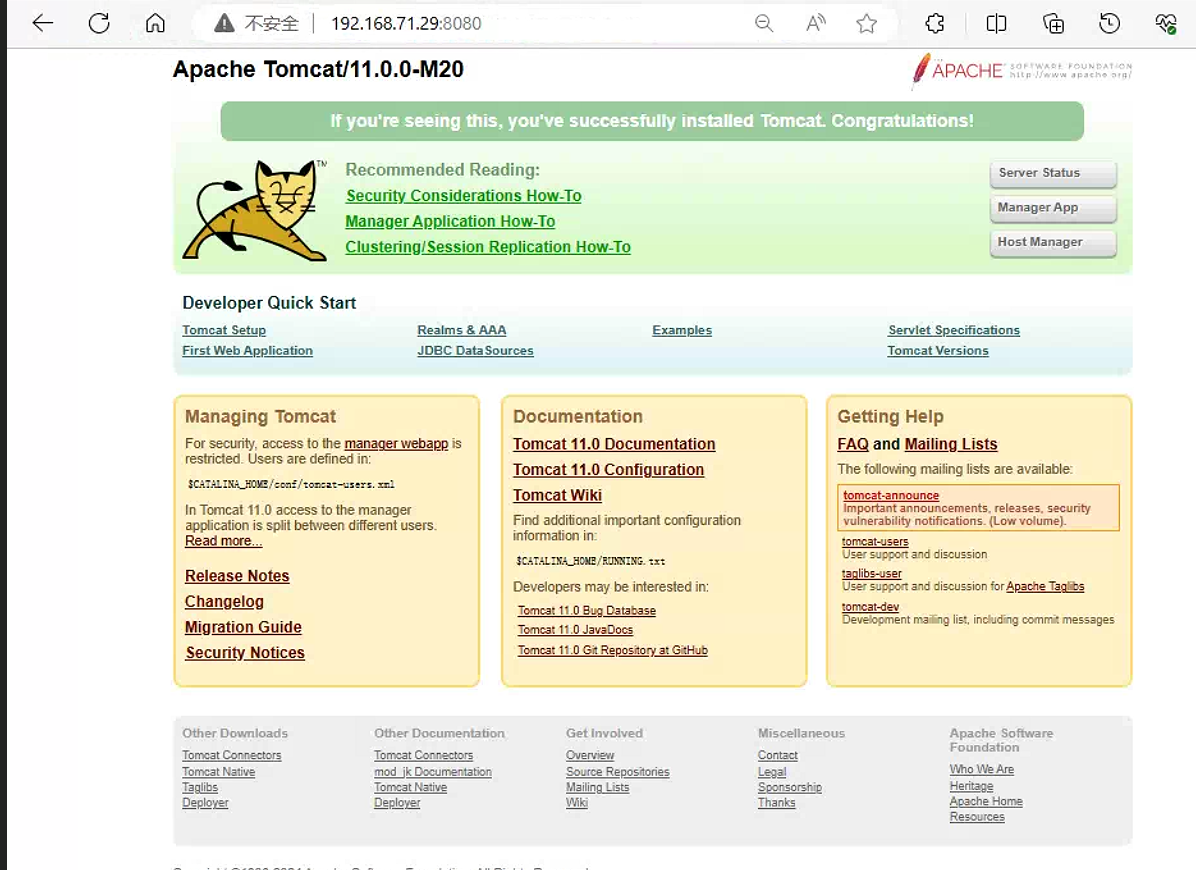Open Tomcat 11.0 Bug Database link
Viewport: 1196px width, 870px height.
click(587, 611)
